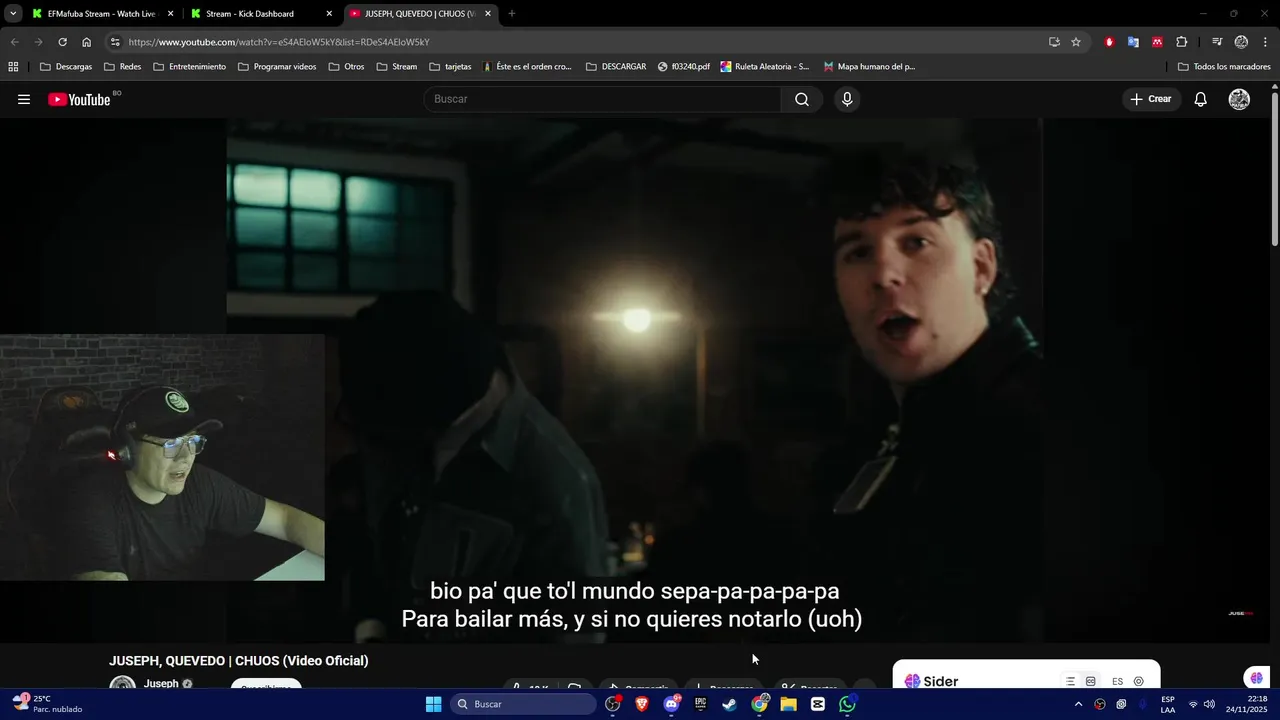Open the Chrome three-dot menu

pos(1266,42)
